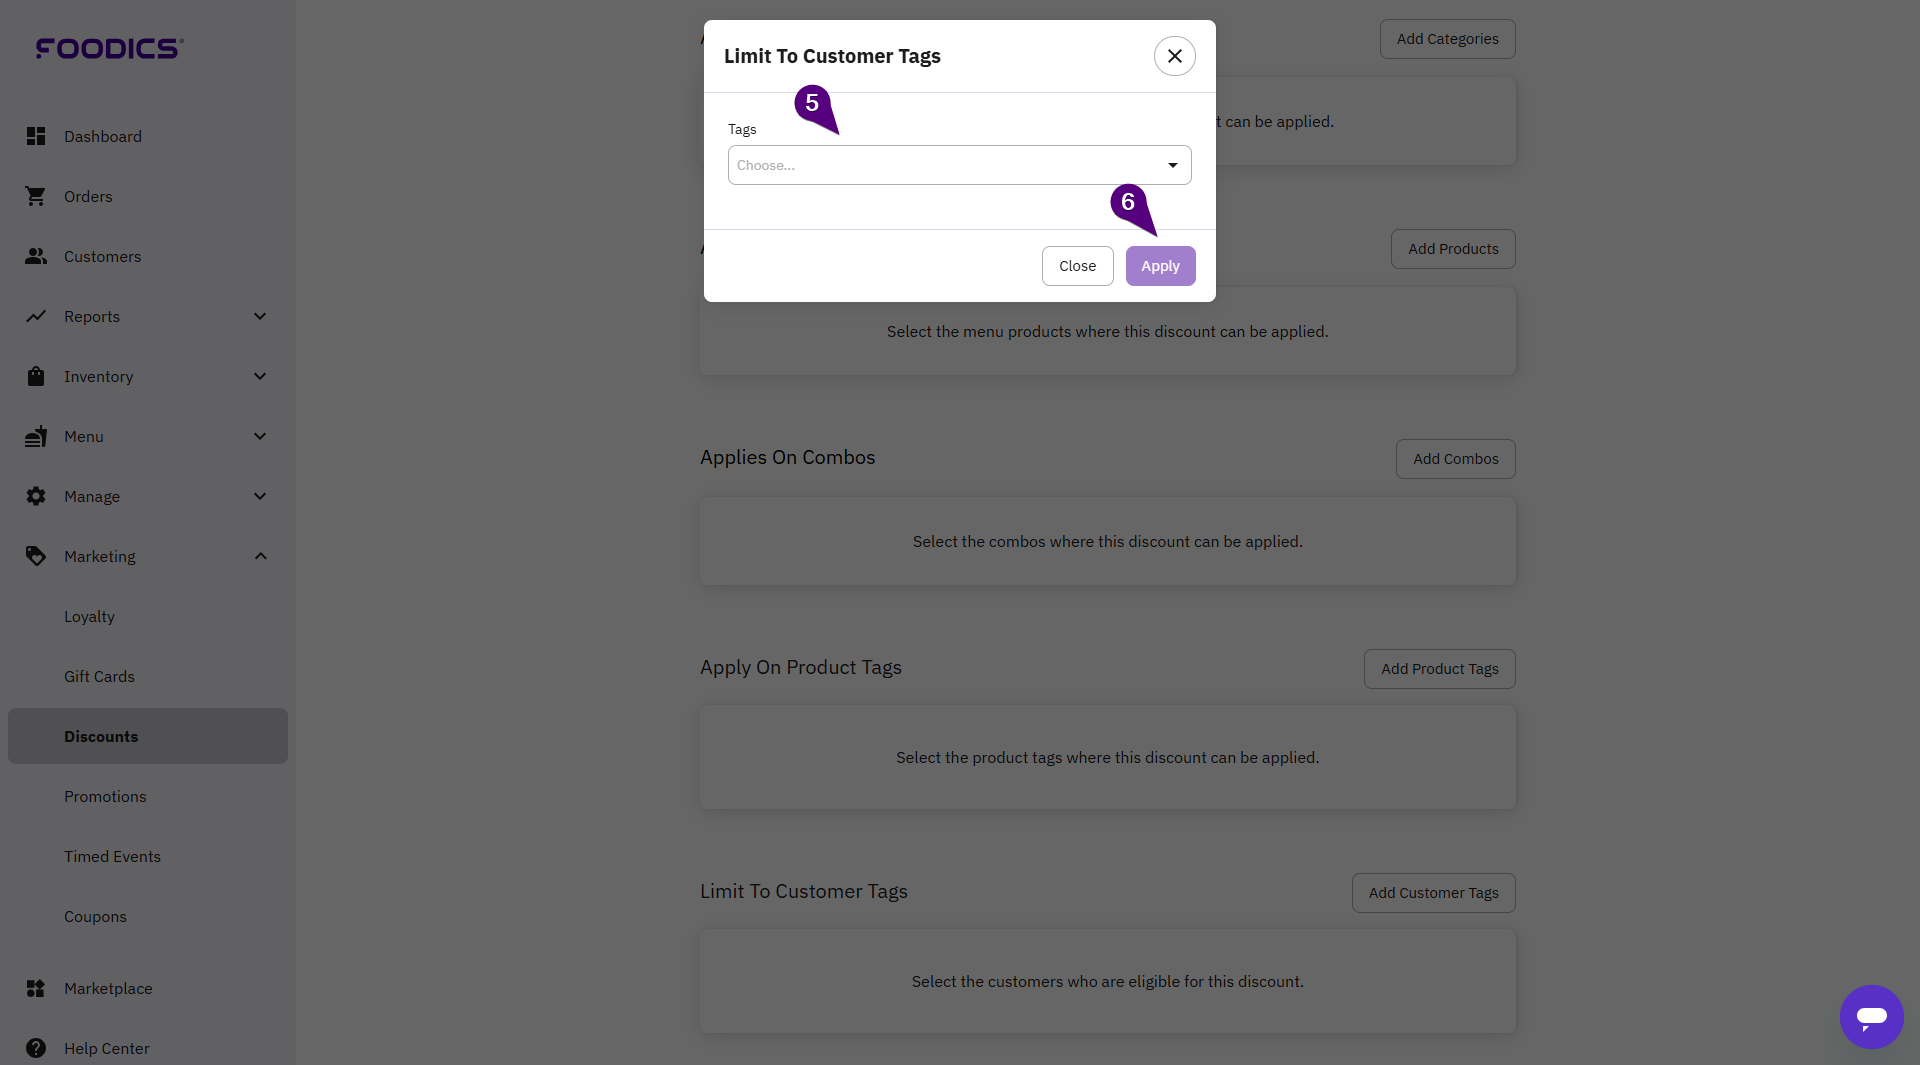Expand the Menu section chevron
The width and height of the screenshot is (1920, 1065).
pyautogui.click(x=260, y=436)
